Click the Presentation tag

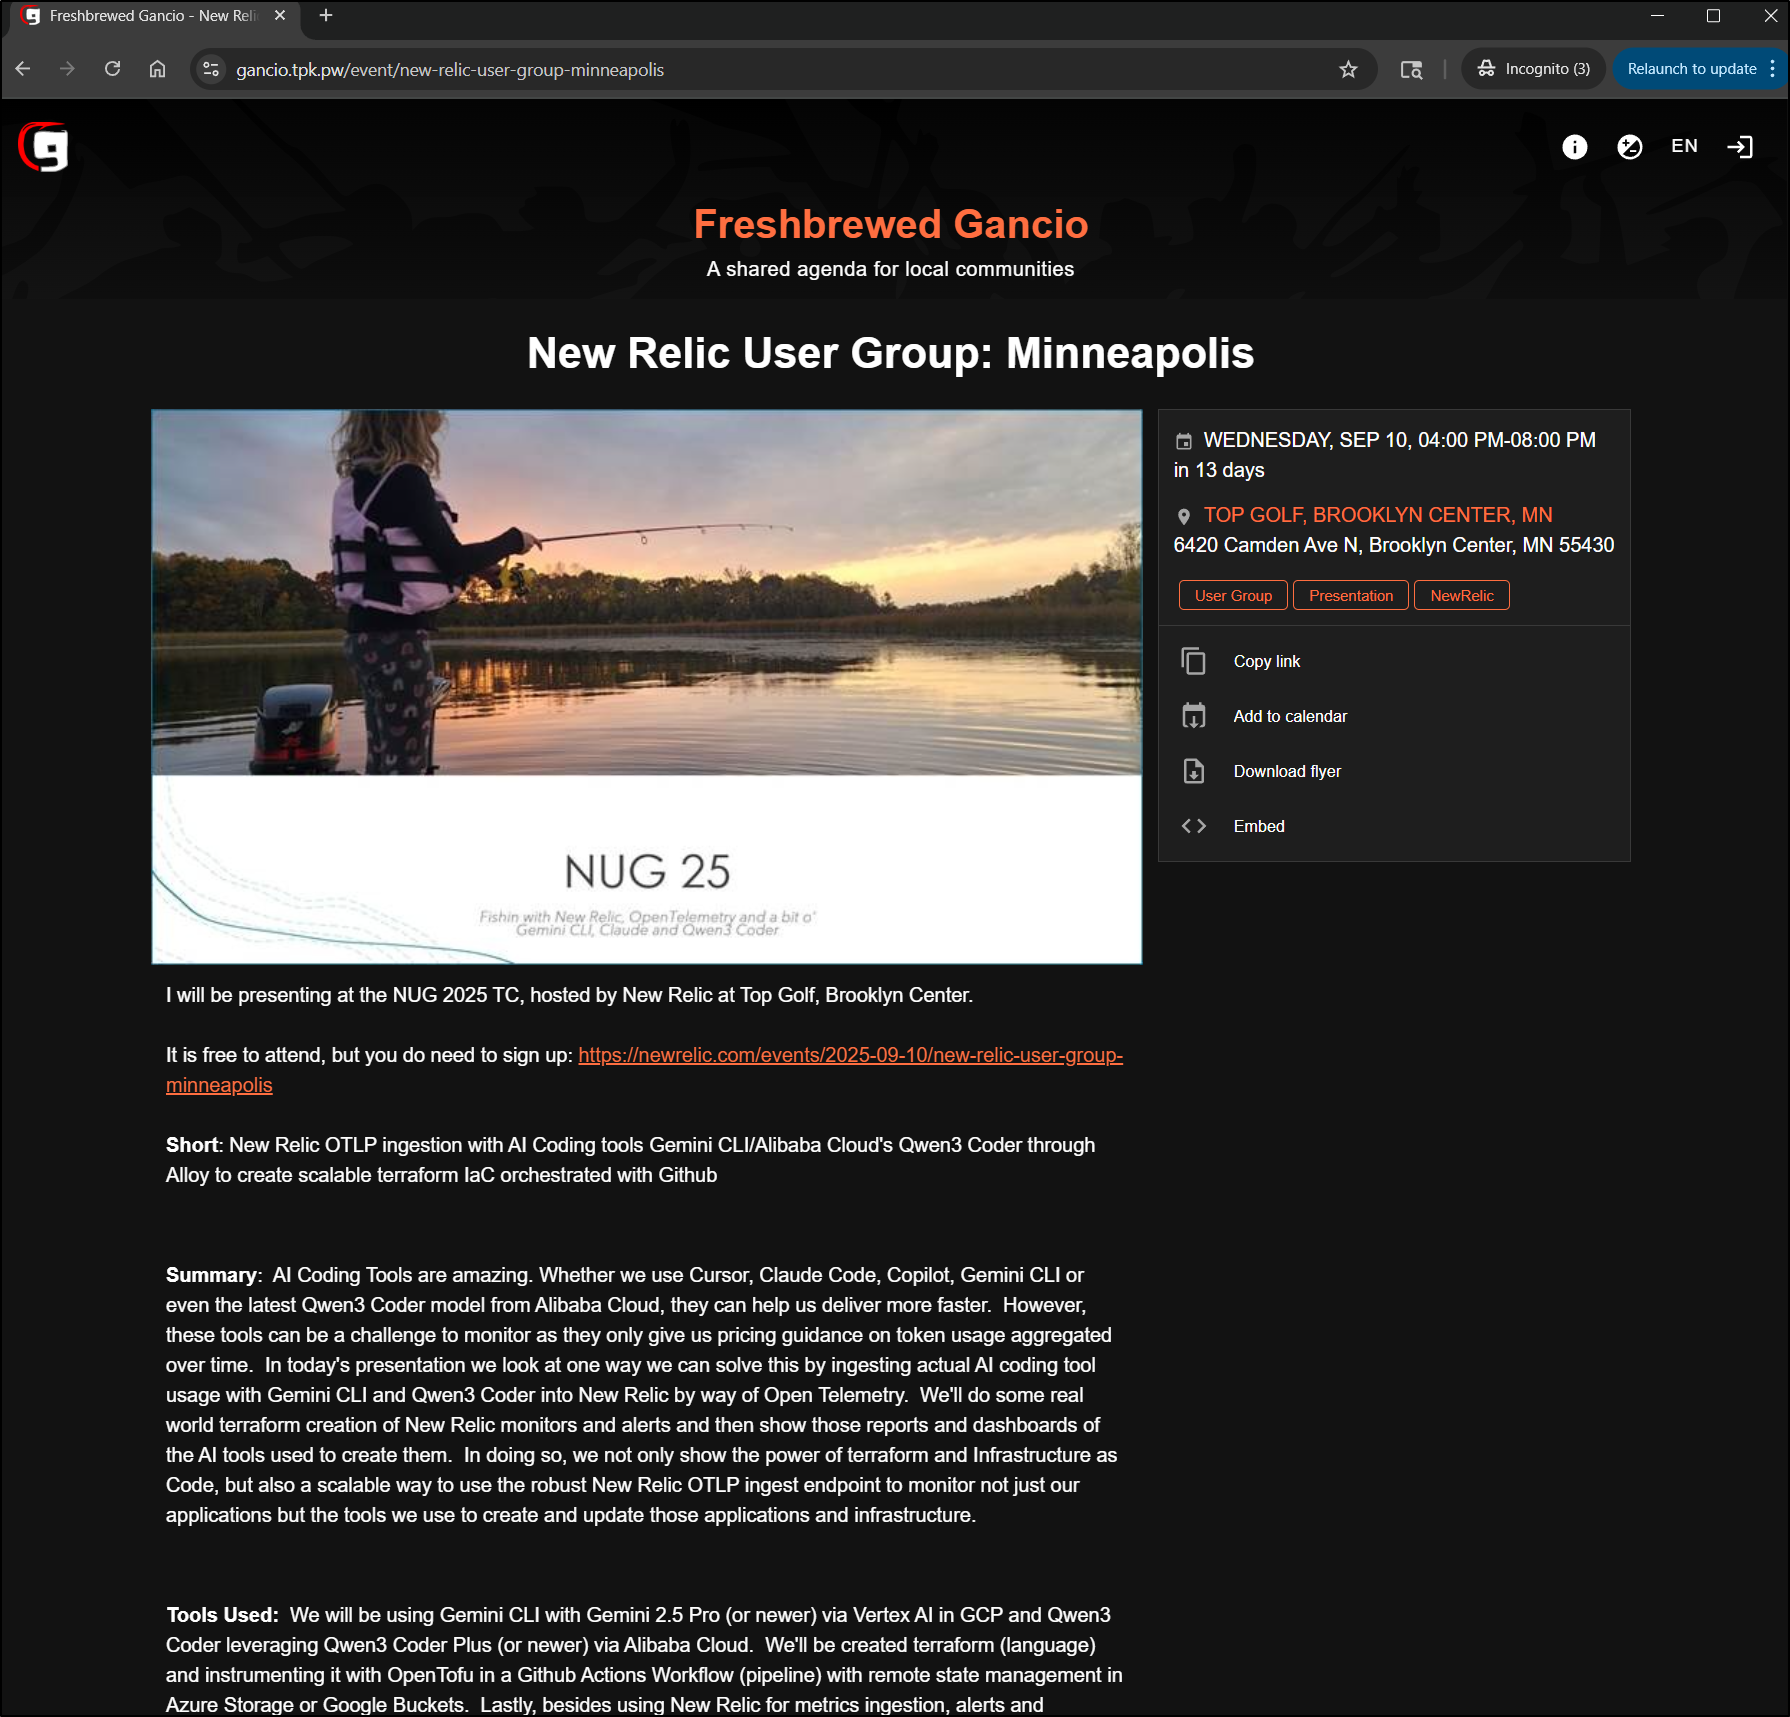click(x=1350, y=595)
